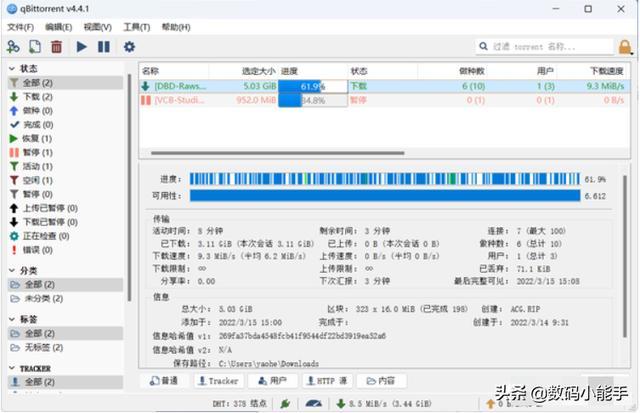Sort torrents by 选定大小 column header
Image resolution: width=640 pixels, height=413 pixels.
(x=243, y=71)
